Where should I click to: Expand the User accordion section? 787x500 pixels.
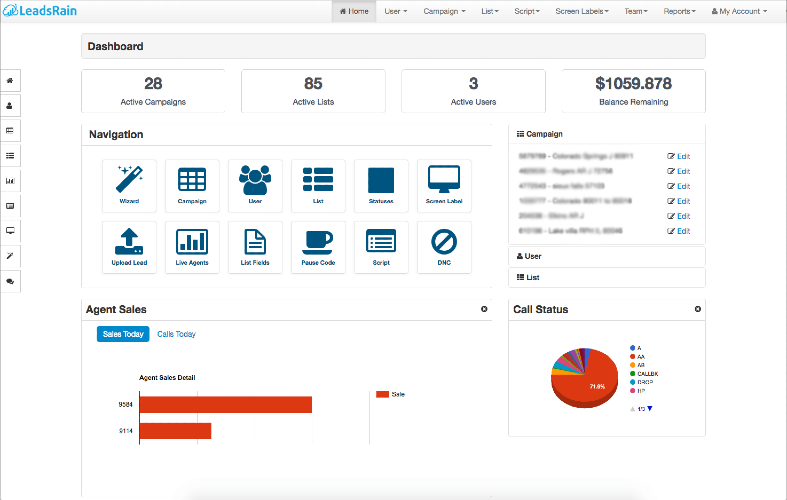coord(607,256)
